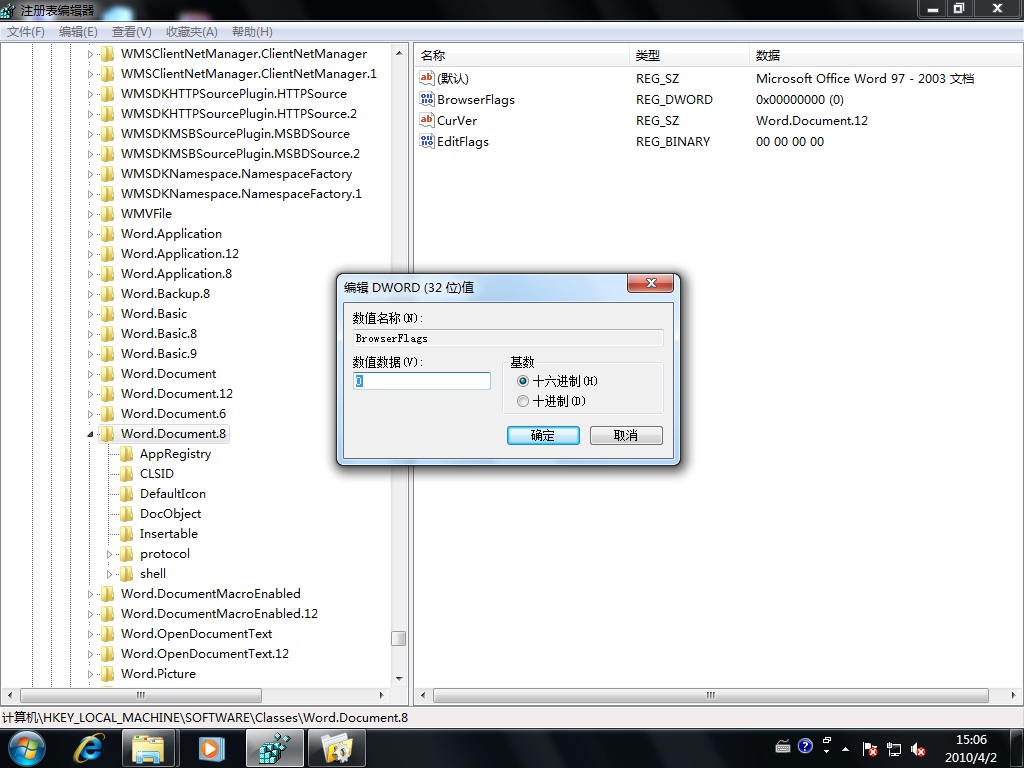Click the (默认) default string value icon
Screen dimensions: 1024x768
click(x=426, y=78)
